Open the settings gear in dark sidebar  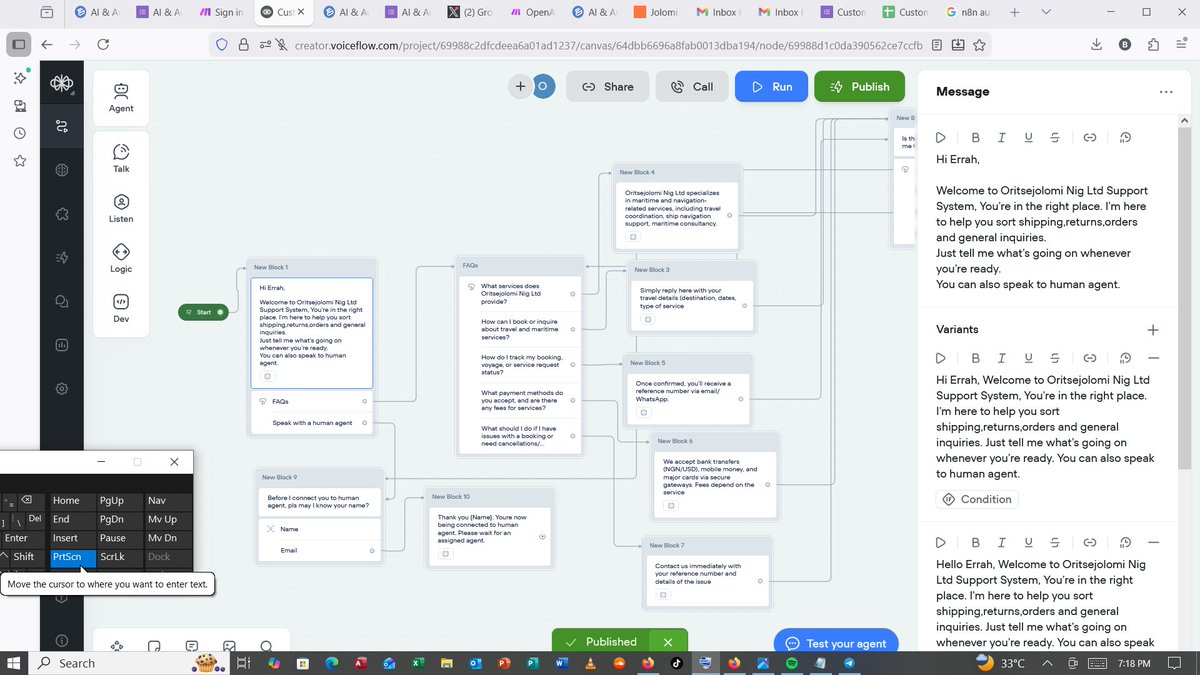(62, 389)
